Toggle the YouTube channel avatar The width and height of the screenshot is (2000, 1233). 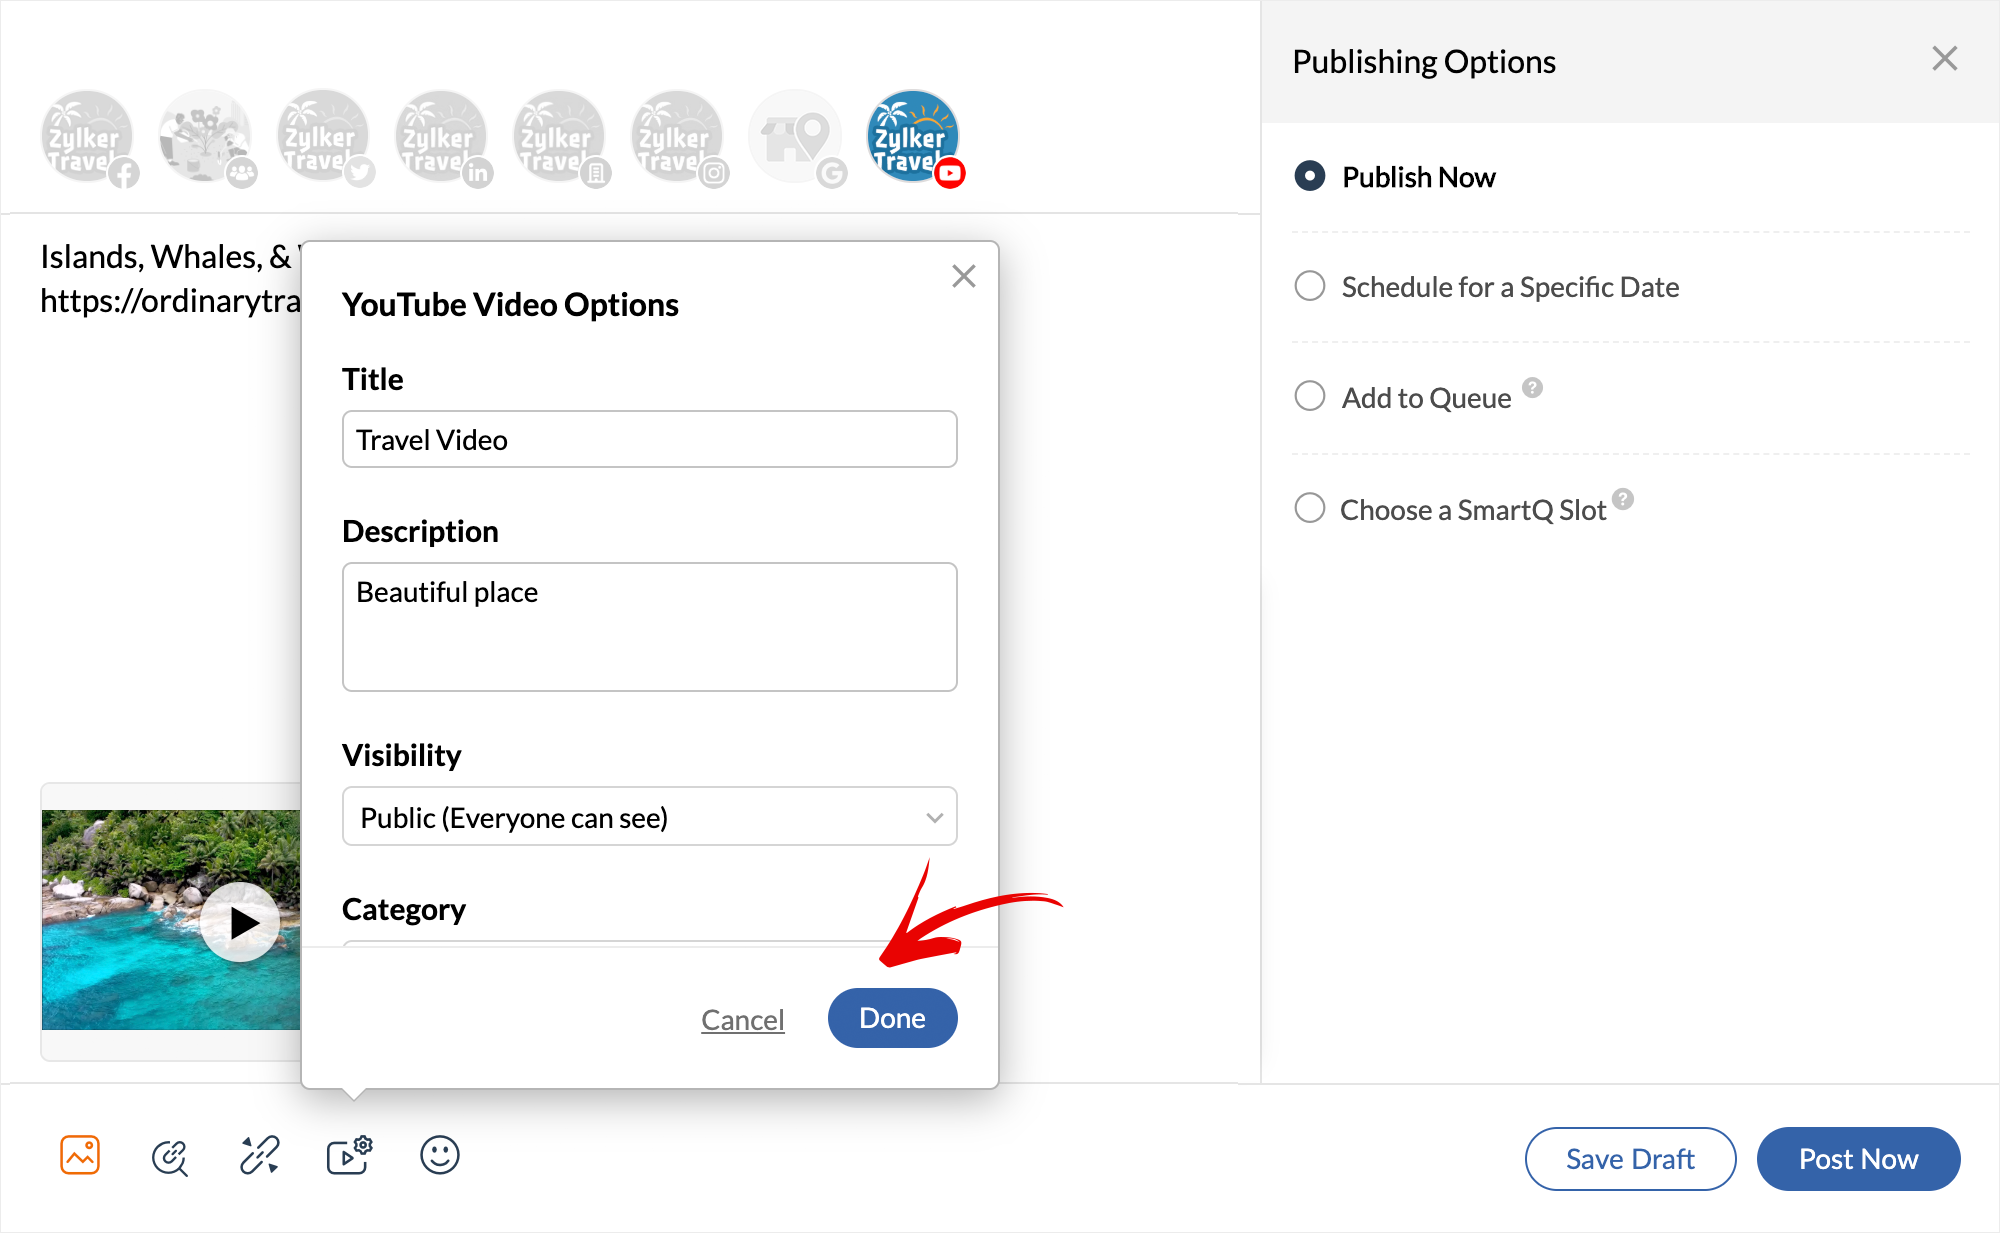pyautogui.click(x=914, y=138)
